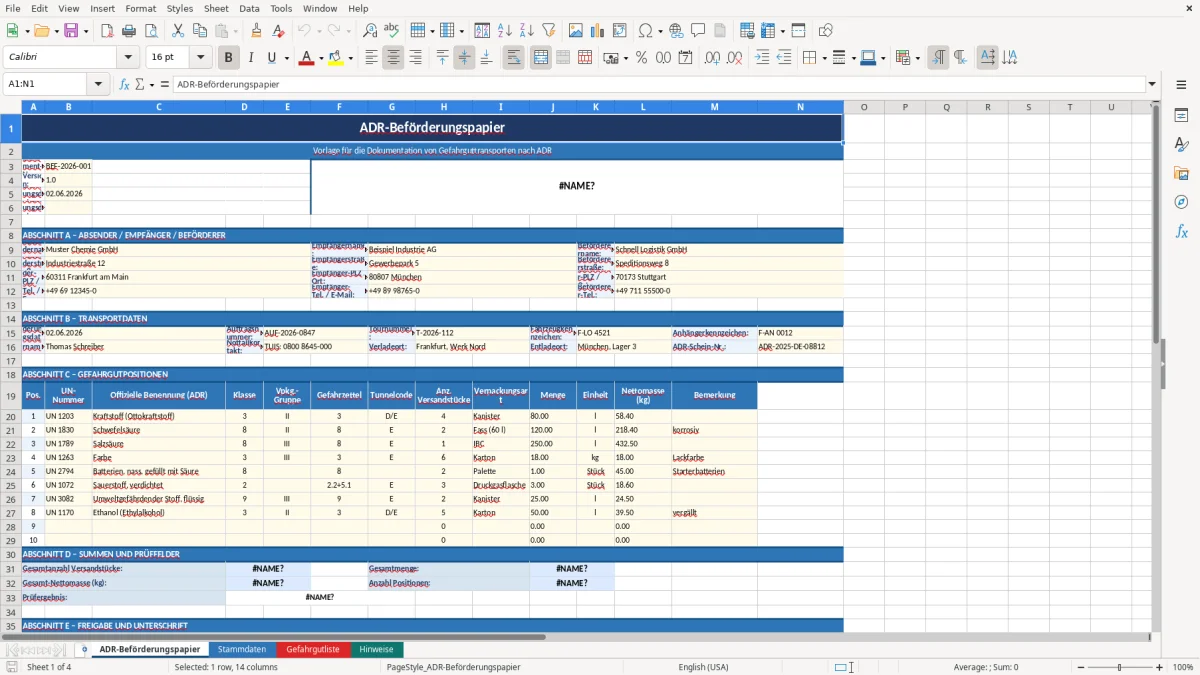Toggle Bold formatting
Image resolution: width=1200 pixels, height=675 pixels.
click(x=229, y=58)
